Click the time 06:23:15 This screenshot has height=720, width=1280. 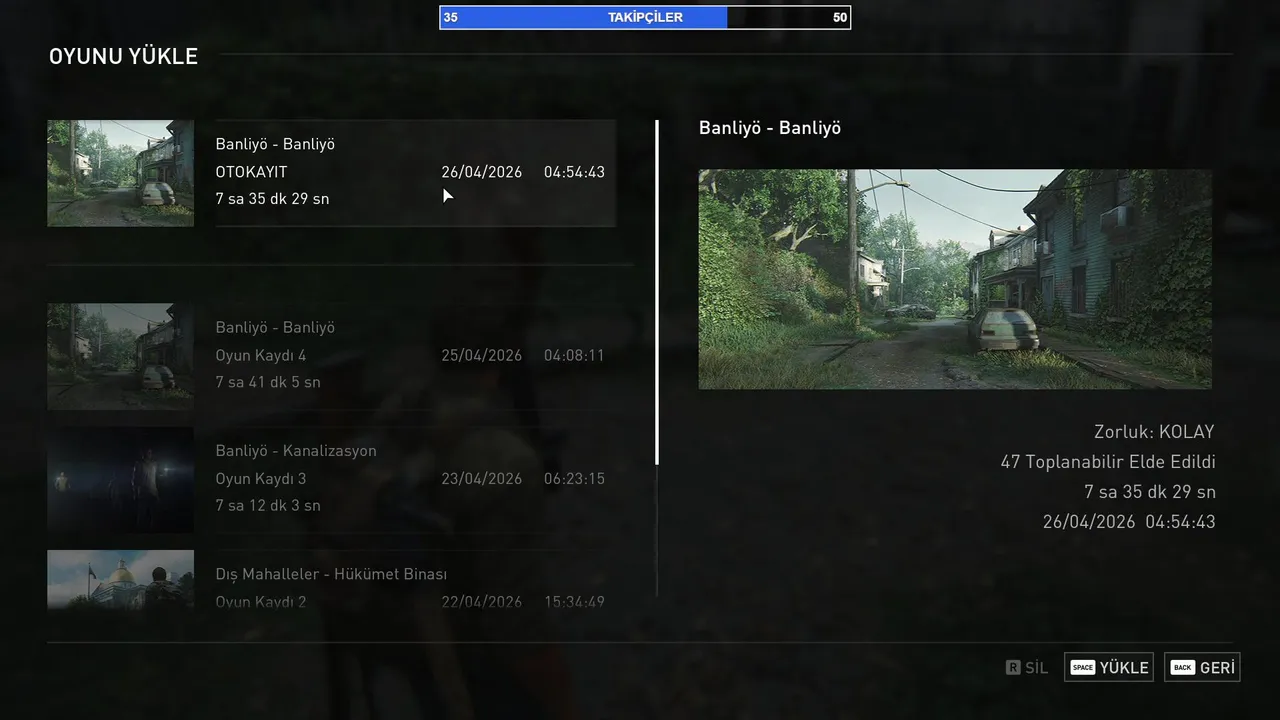tap(574, 479)
